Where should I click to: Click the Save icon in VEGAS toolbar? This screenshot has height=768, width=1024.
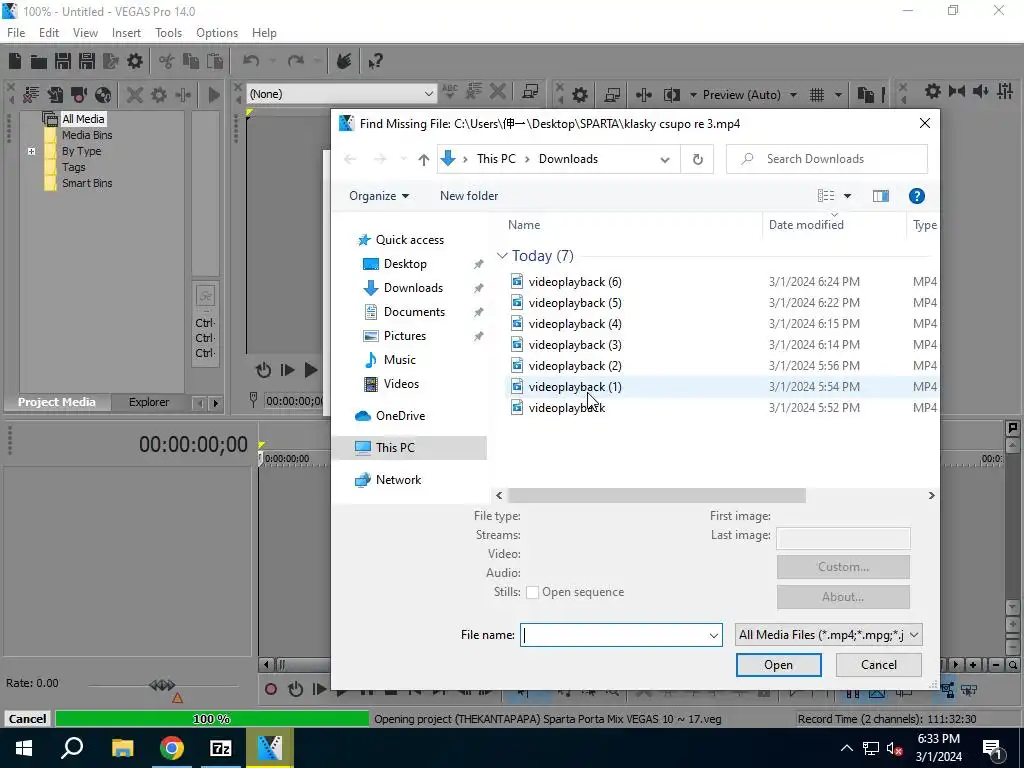click(x=63, y=61)
